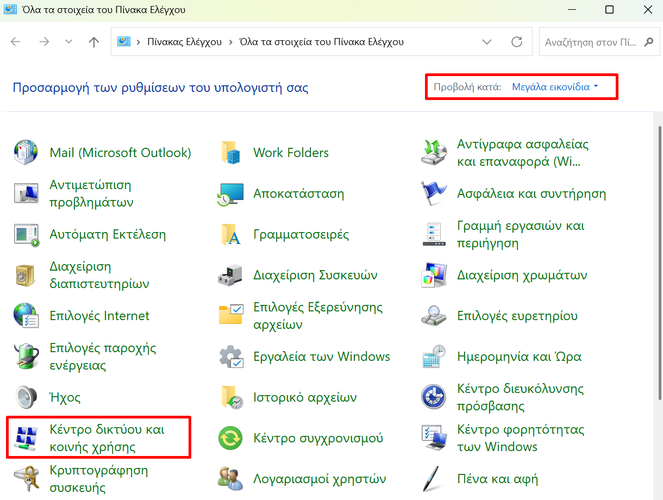Click the Color Management (Διαχείριση χρωμάτων) icon
This screenshot has width=663, height=500.
coord(434,275)
